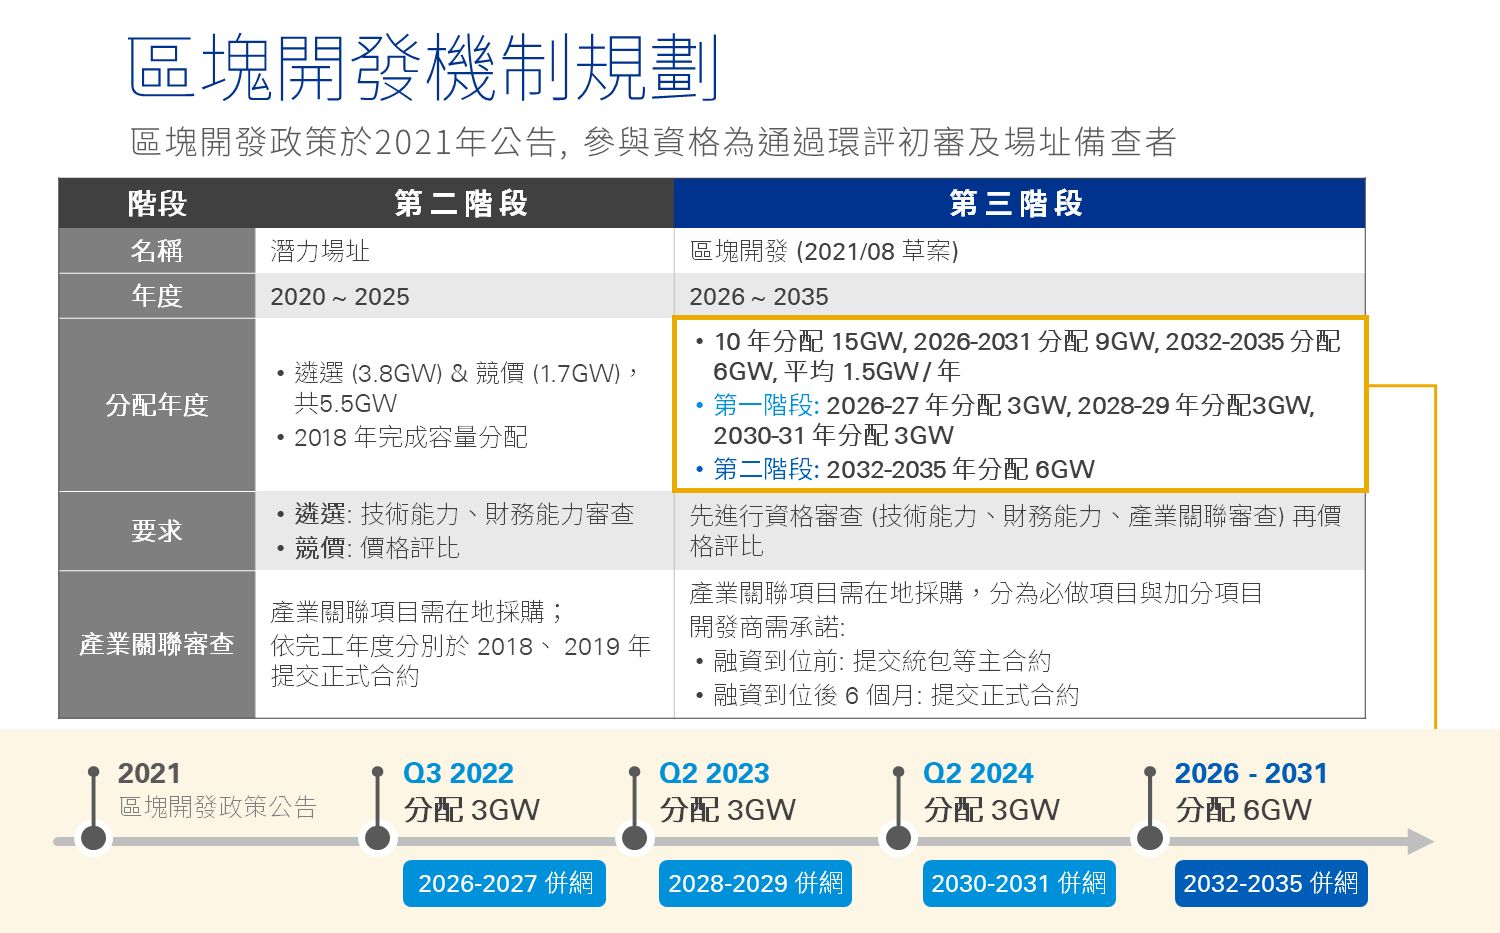
Task: Click the blue 第二階段 text in highlighted box
Action: pyautogui.click(x=766, y=469)
